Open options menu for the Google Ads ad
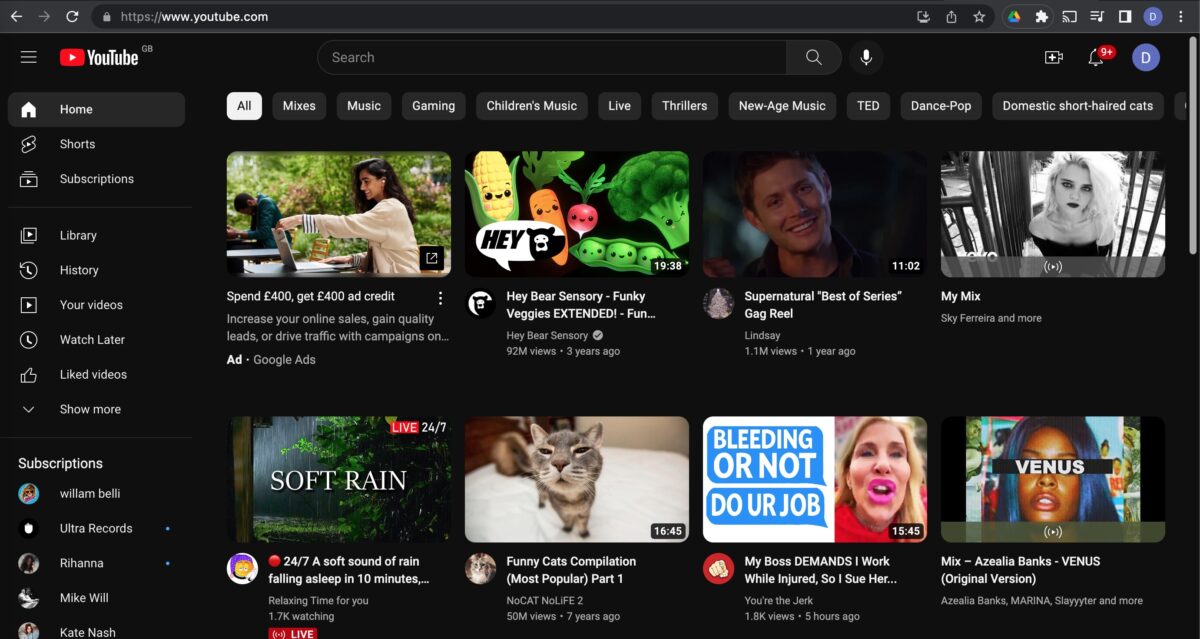Image resolution: width=1200 pixels, height=639 pixels. pyautogui.click(x=440, y=297)
